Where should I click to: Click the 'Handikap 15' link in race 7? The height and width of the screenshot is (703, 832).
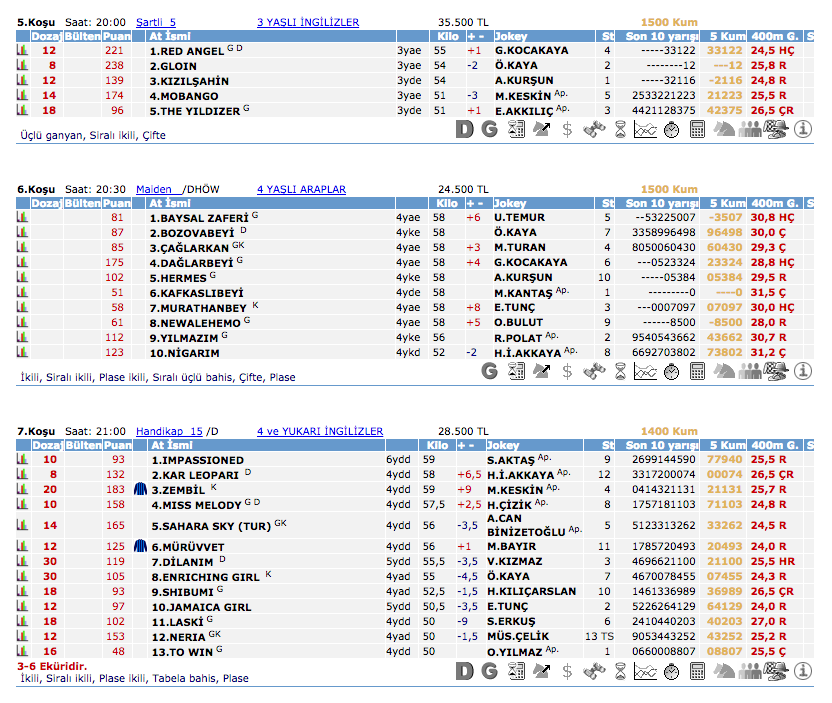pyautogui.click(x=169, y=431)
